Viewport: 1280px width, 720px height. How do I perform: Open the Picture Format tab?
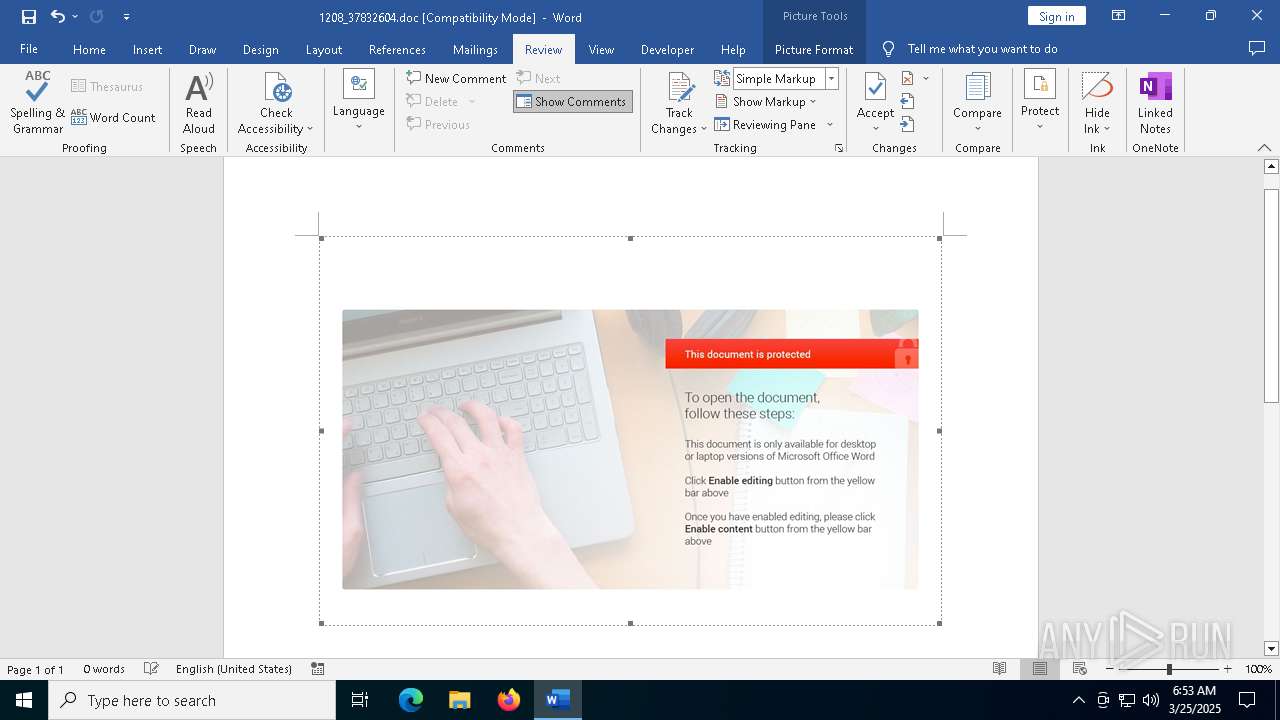click(x=814, y=49)
